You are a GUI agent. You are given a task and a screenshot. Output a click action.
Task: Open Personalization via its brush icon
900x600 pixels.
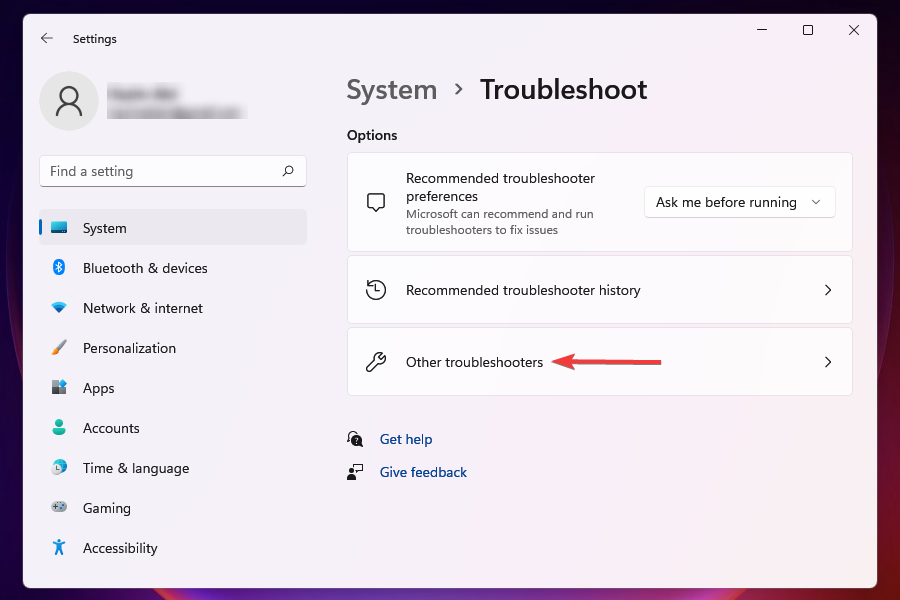[x=59, y=348]
